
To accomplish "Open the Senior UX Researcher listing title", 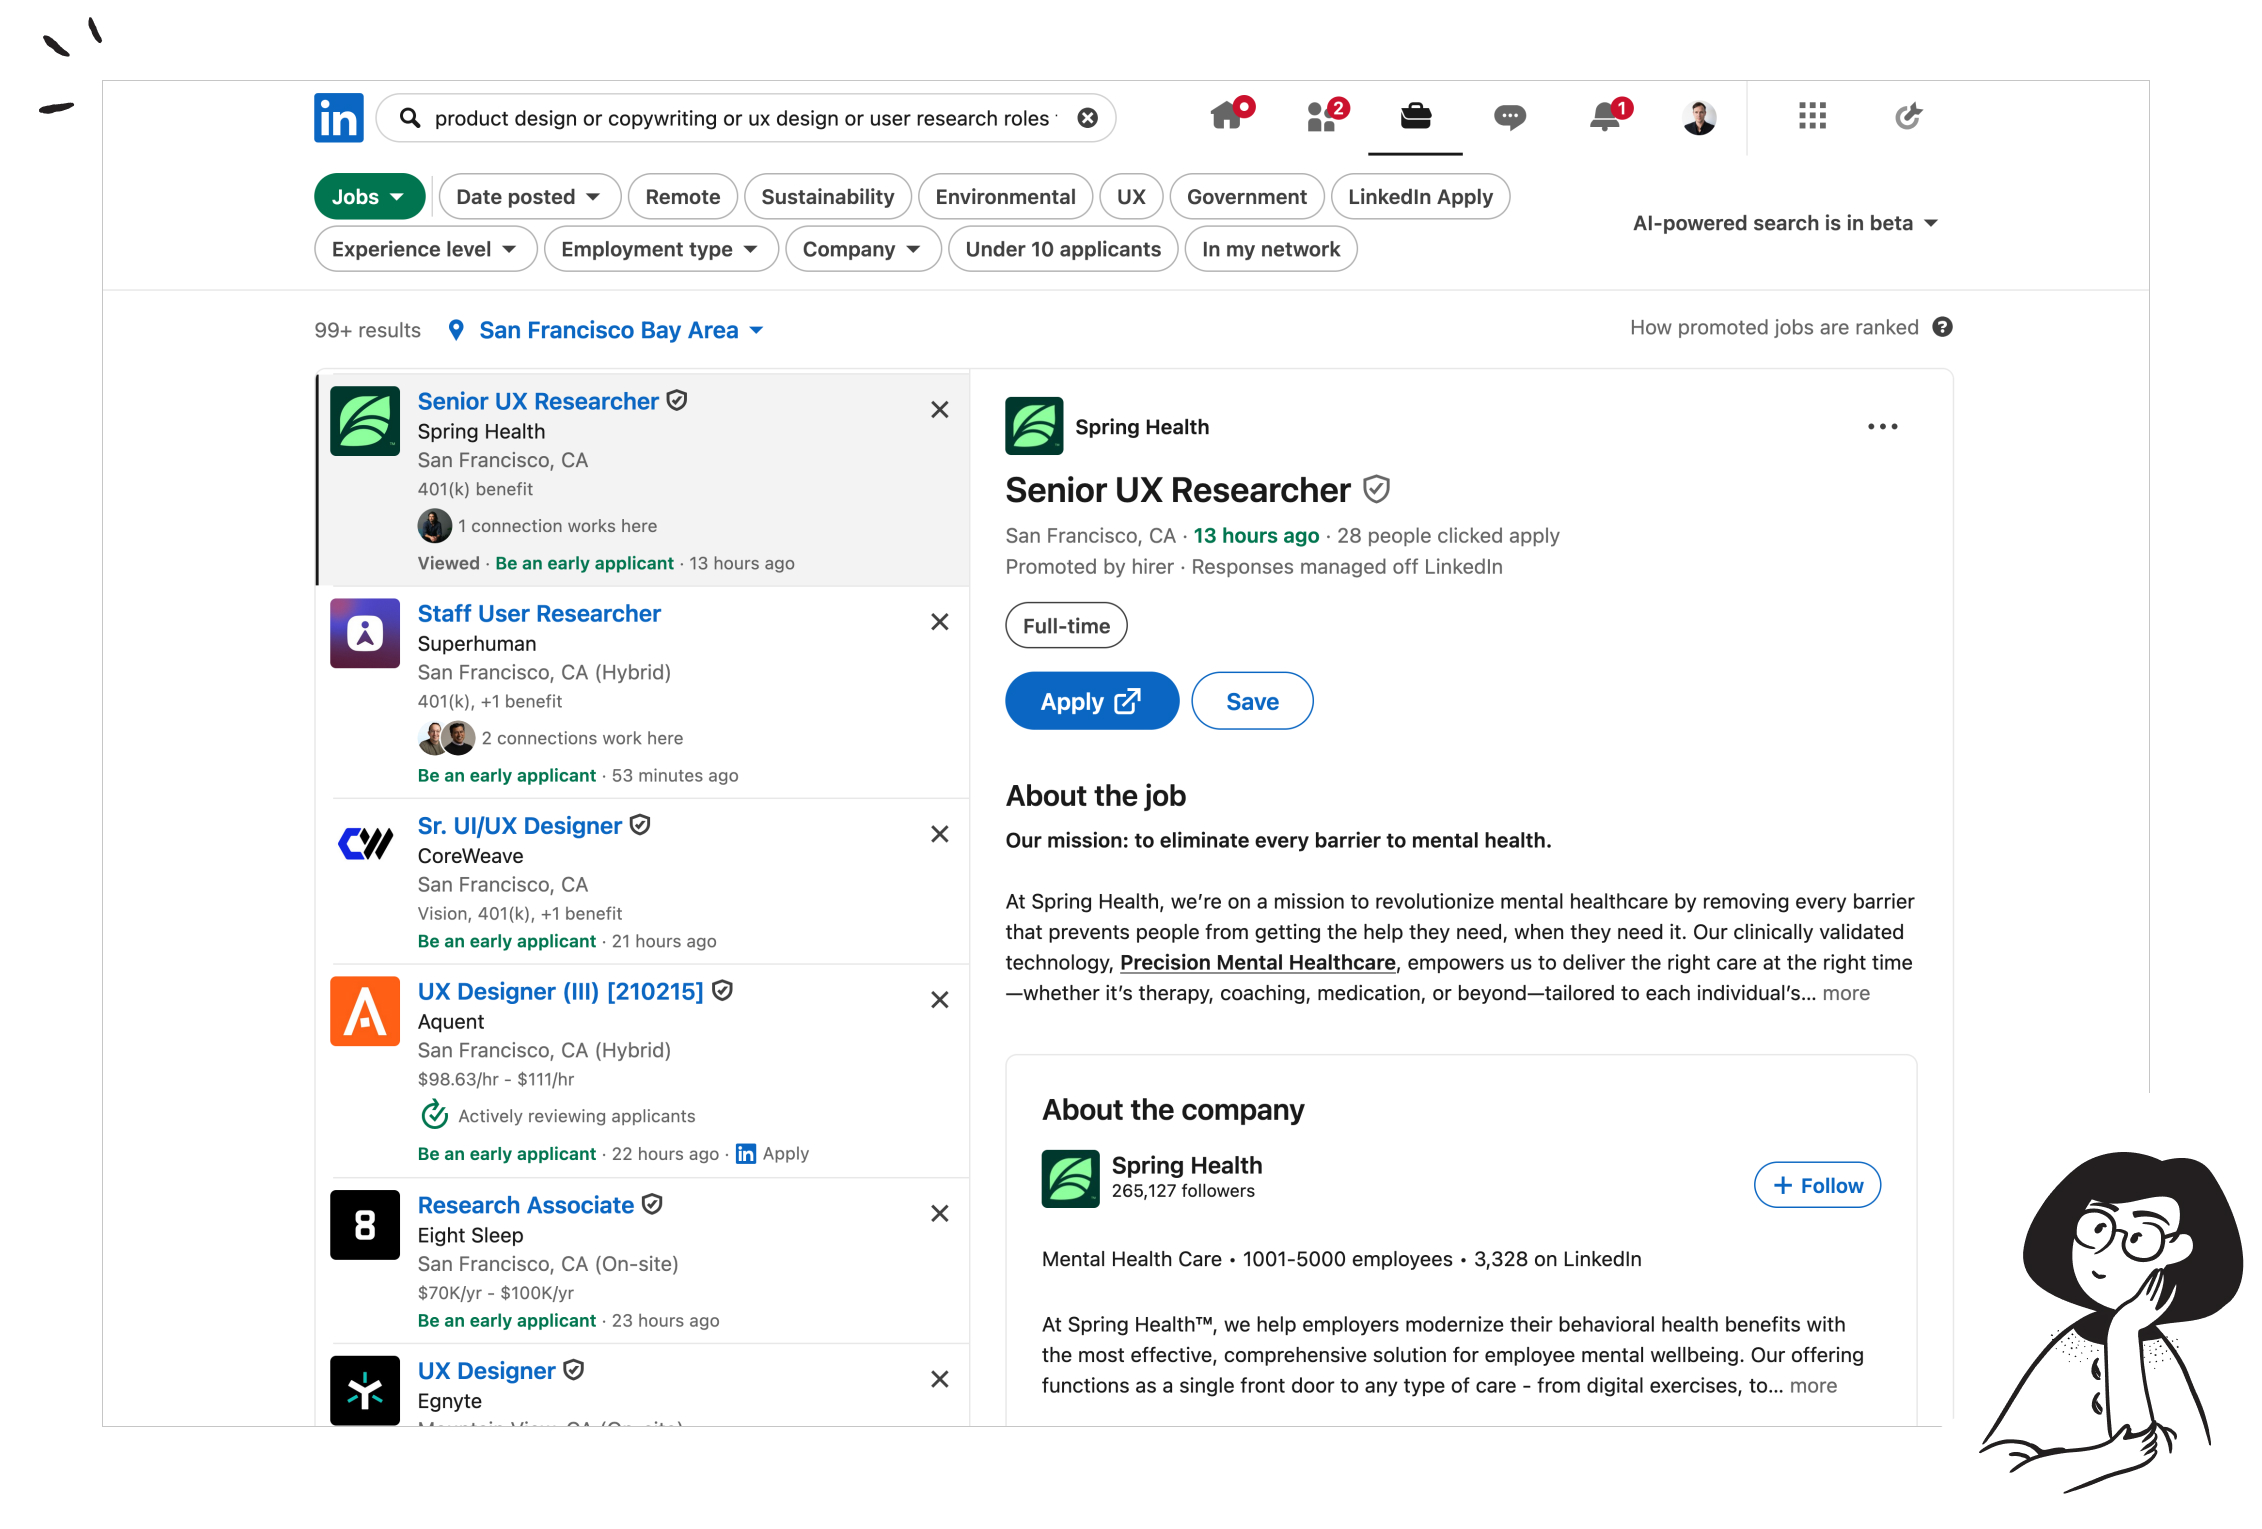I will [538, 401].
